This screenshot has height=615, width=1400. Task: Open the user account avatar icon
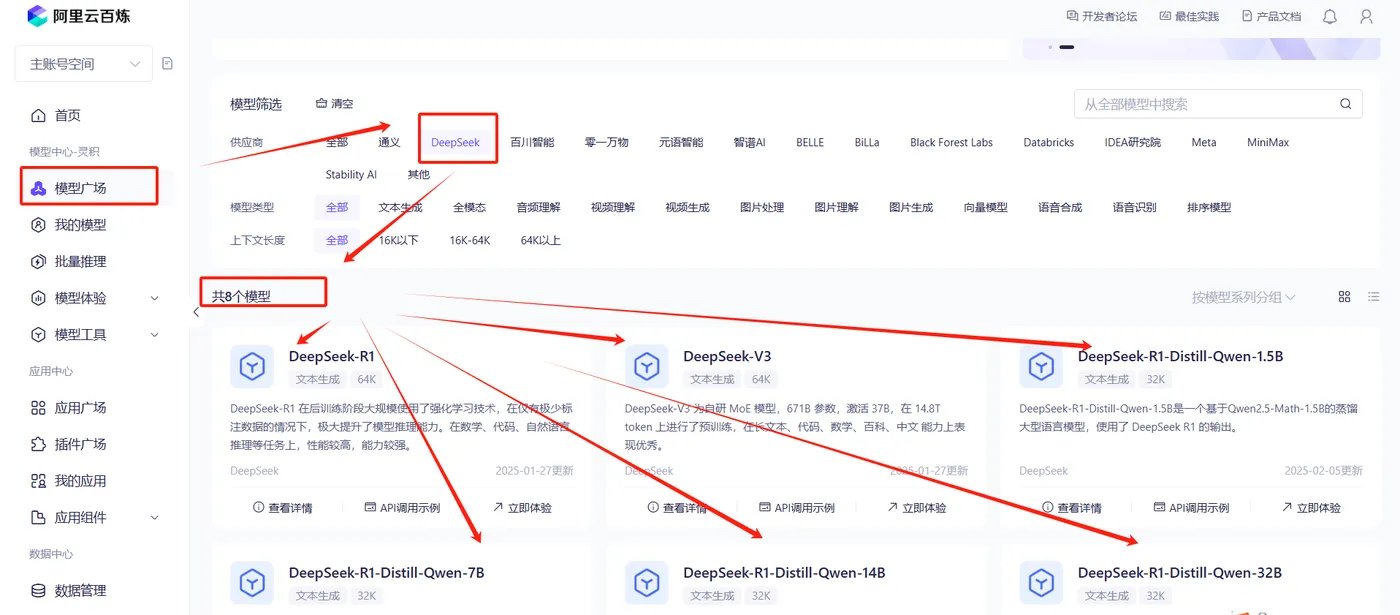pyautogui.click(x=1366, y=17)
